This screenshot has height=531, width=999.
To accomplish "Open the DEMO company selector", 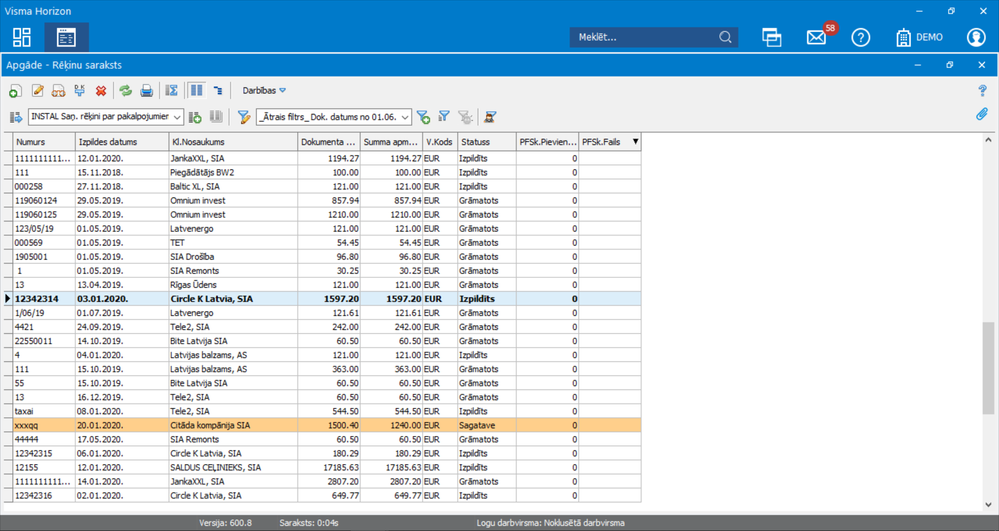I will coord(920,37).
